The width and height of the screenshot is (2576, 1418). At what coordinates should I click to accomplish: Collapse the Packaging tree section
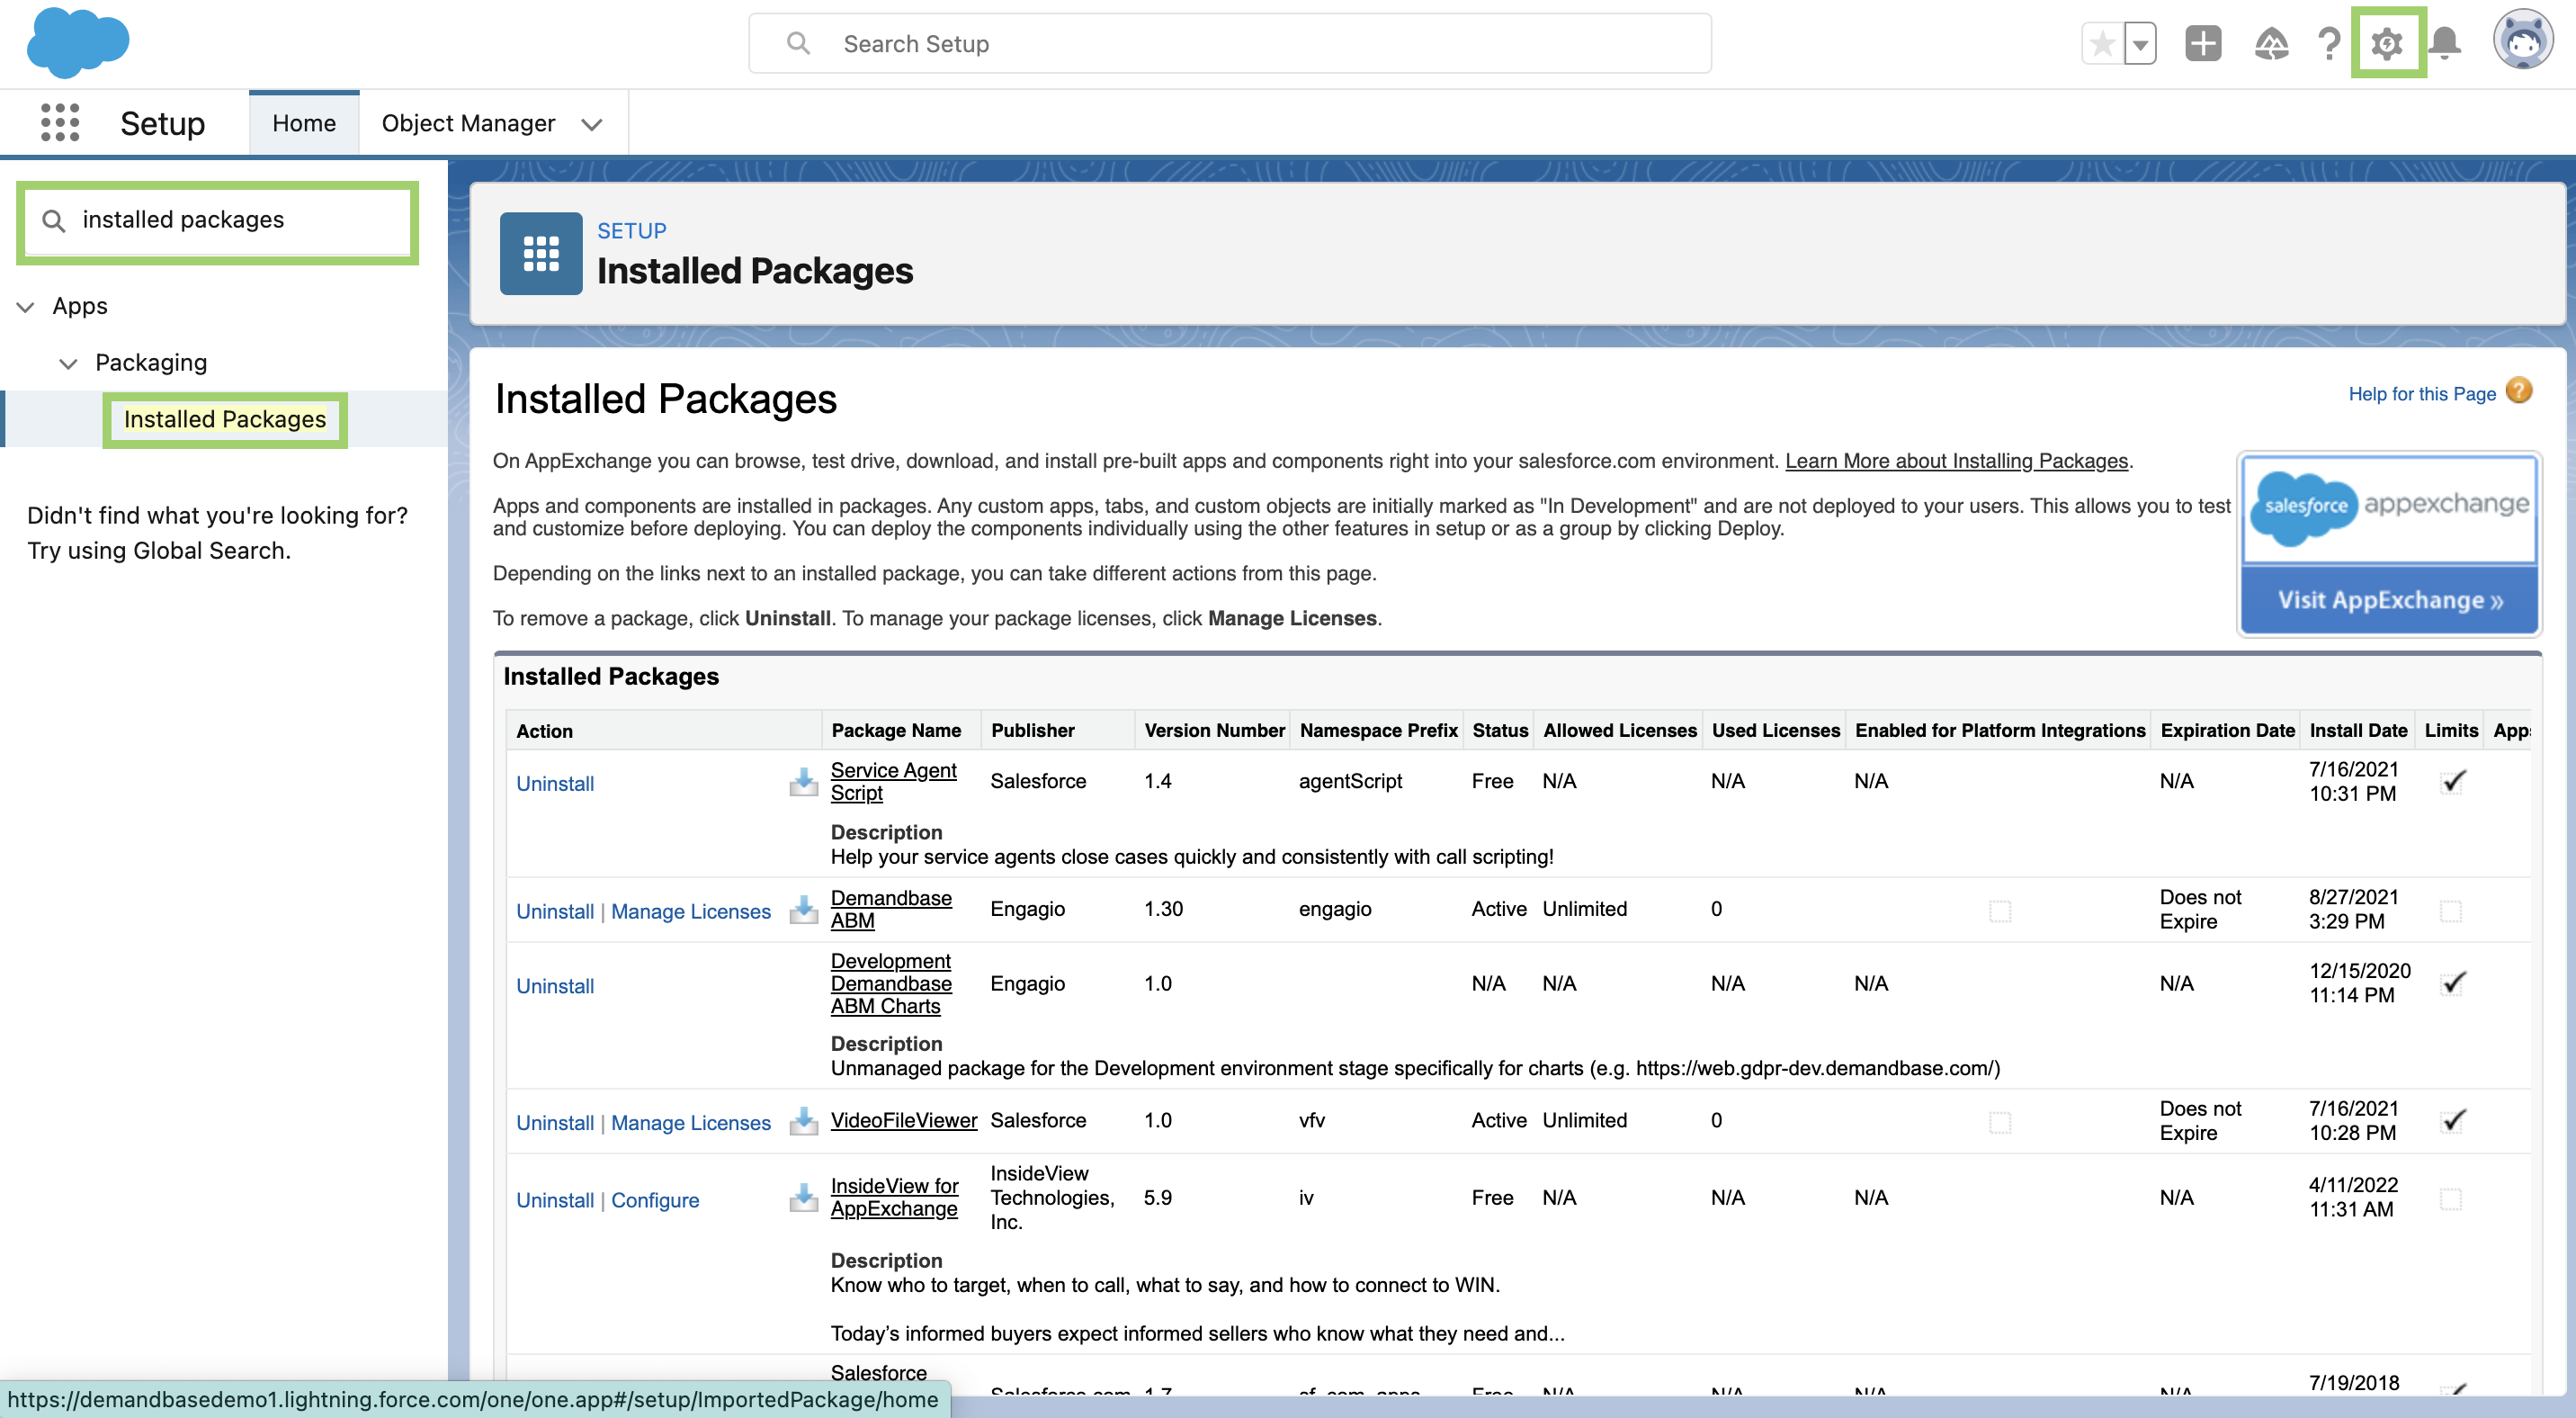[x=68, y=363]
